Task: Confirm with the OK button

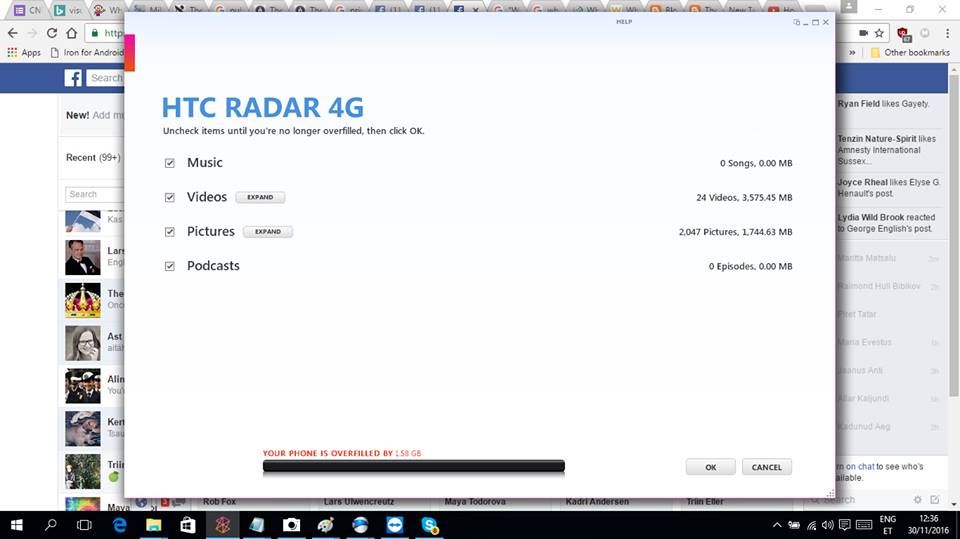Action: pyautogui.click(x=710, y=467)
